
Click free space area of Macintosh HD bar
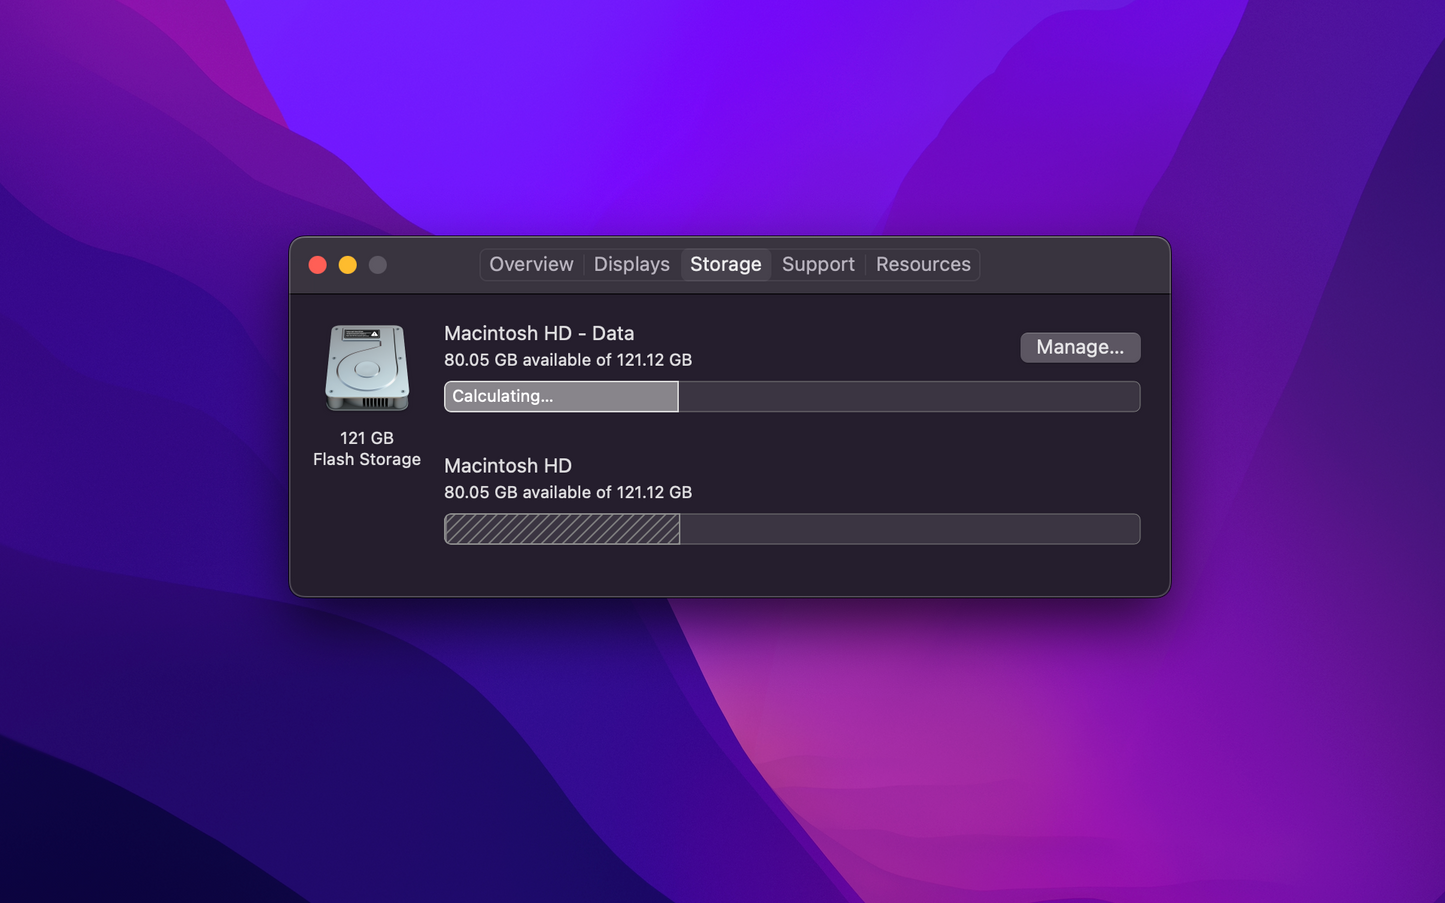909,529
